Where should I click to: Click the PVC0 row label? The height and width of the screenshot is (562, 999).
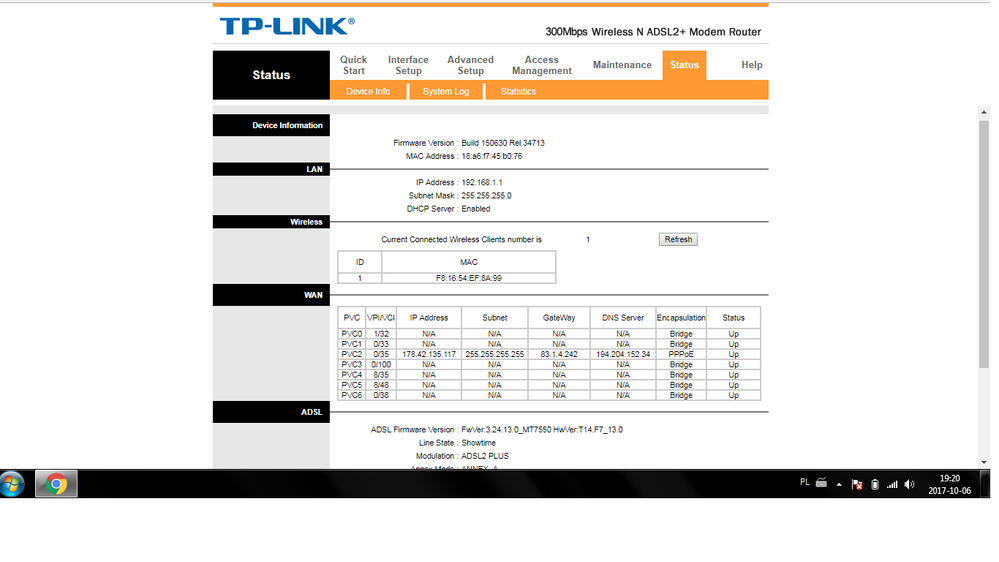tap(351, 334)
